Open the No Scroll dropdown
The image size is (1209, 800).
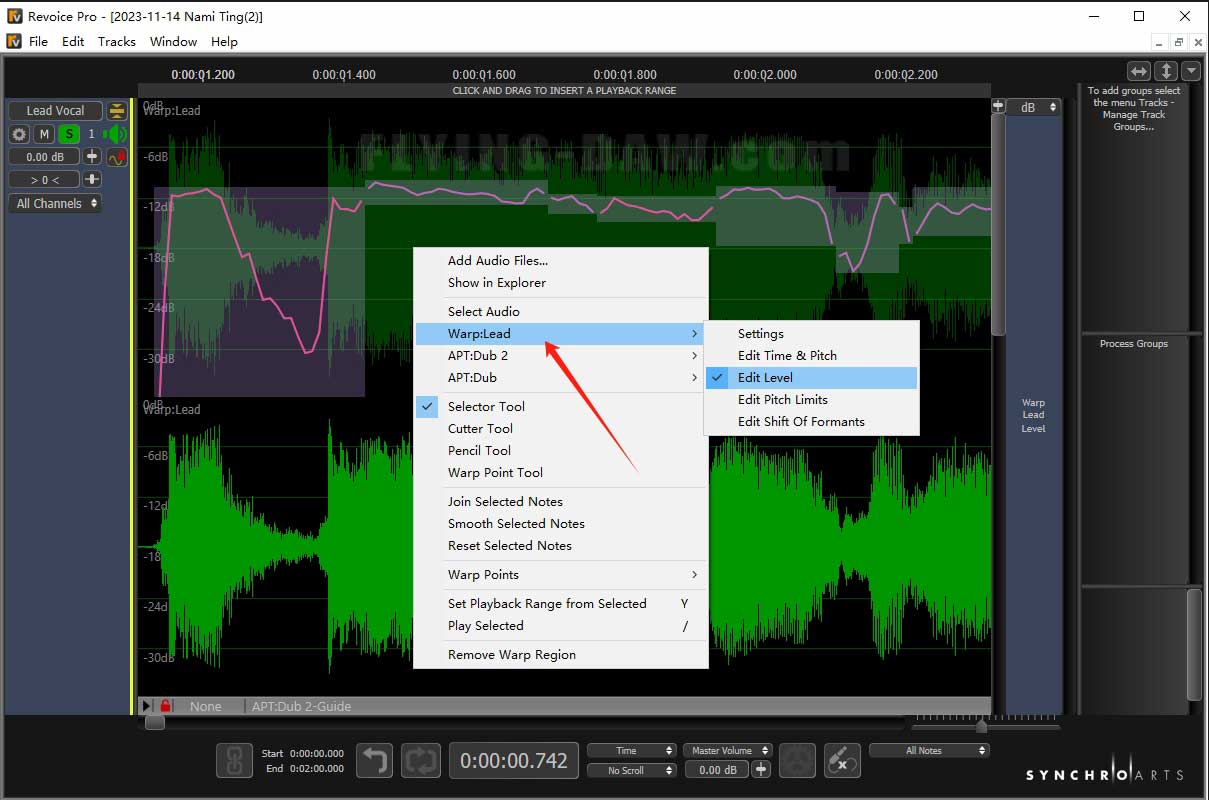632,770
